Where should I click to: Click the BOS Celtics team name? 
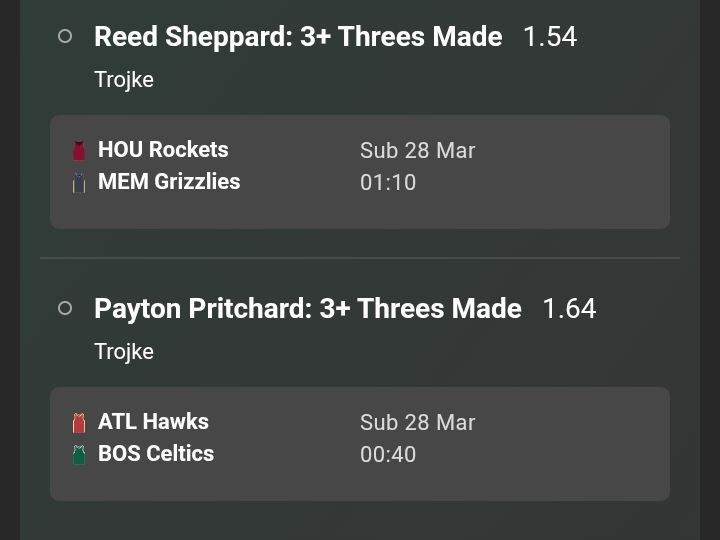[x=156, y=454]
